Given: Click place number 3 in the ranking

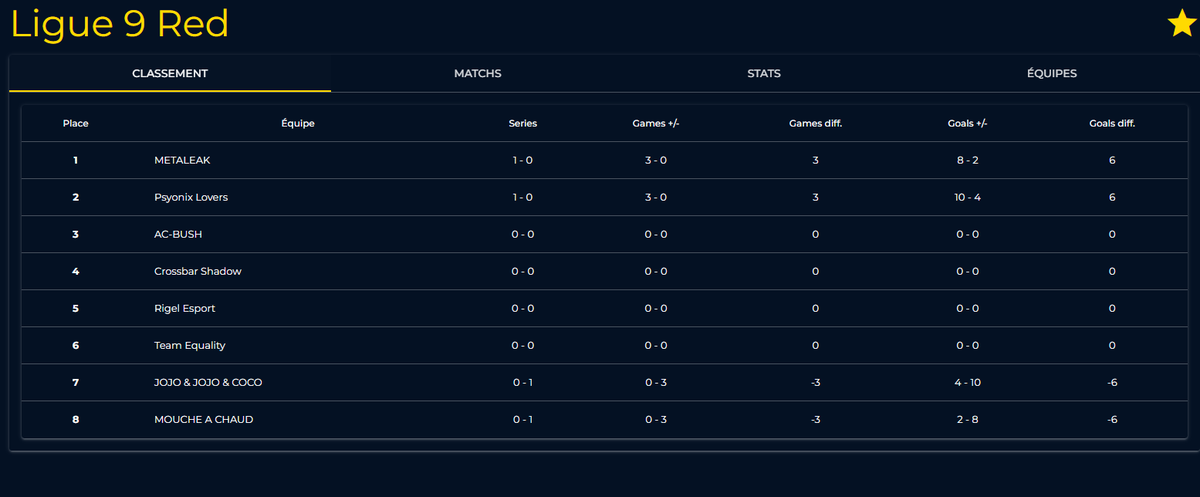Looking at the screenshot, I should tap(75, 234).
